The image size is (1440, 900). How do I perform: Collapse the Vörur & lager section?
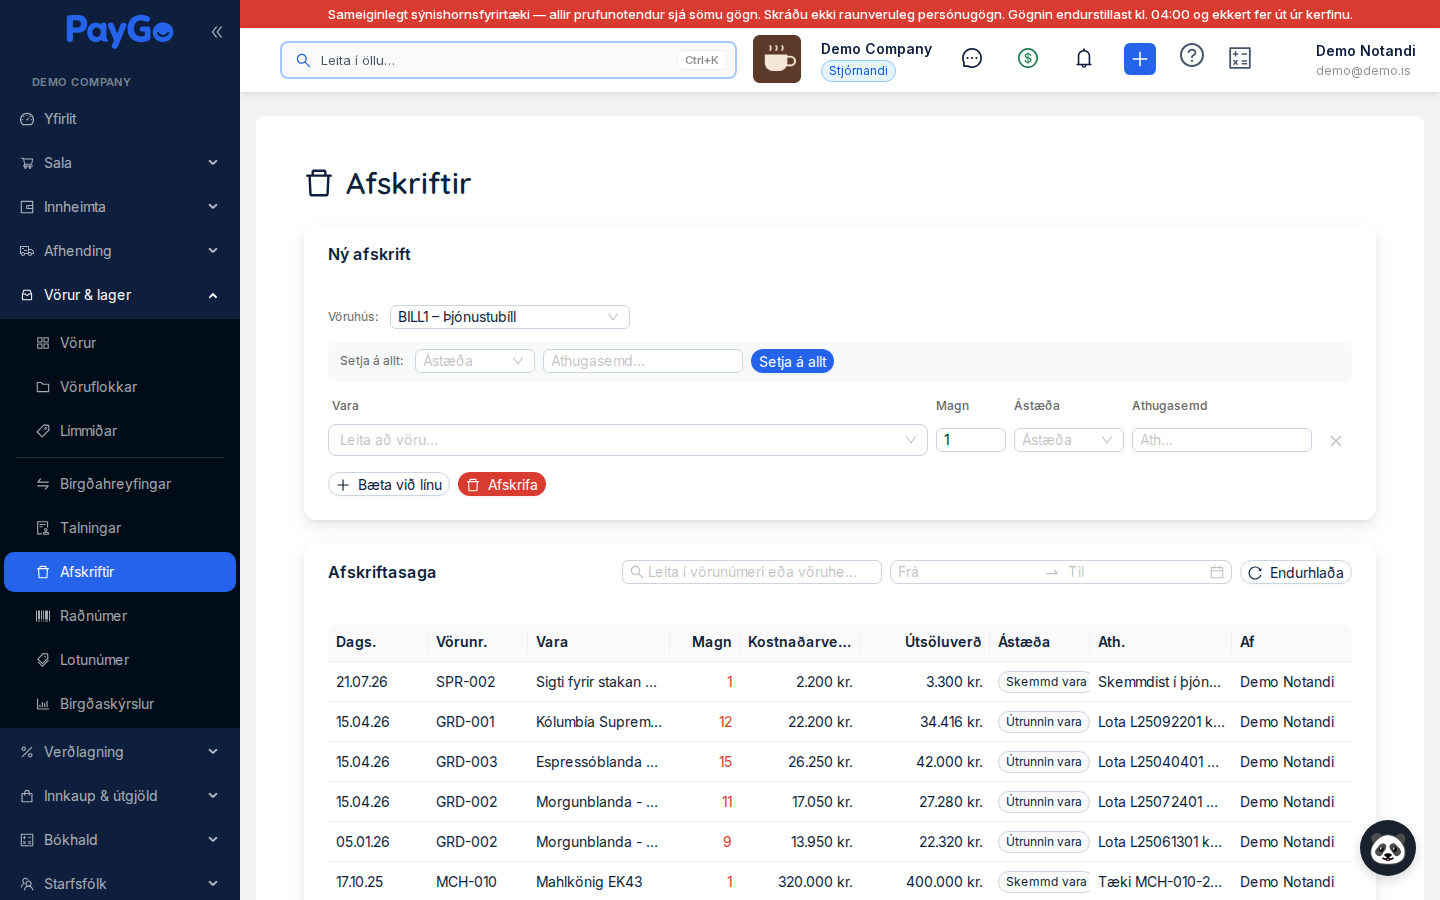pyautogui.click(x=120, y=295)
